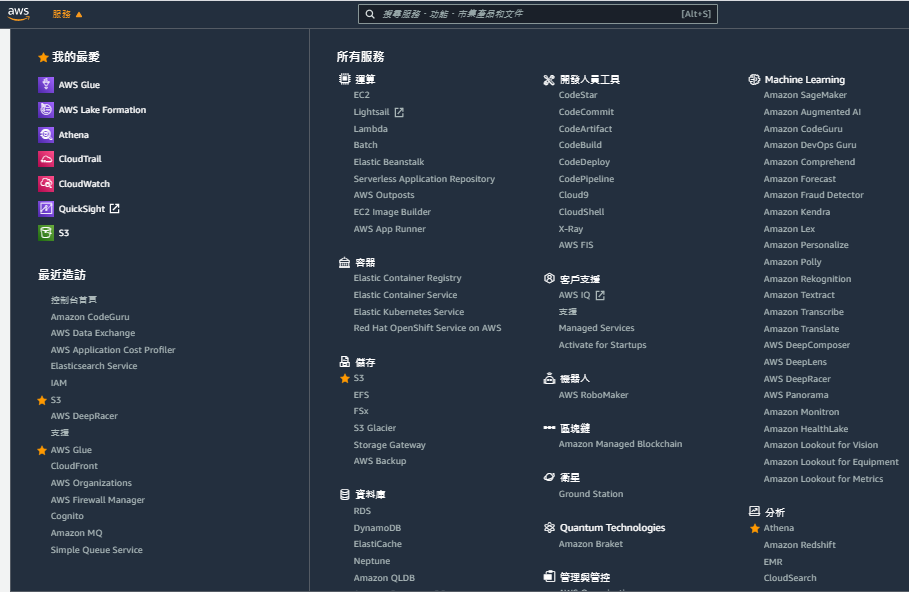
Task: Open QuickSight favorite icon
Action: point(46,209)
